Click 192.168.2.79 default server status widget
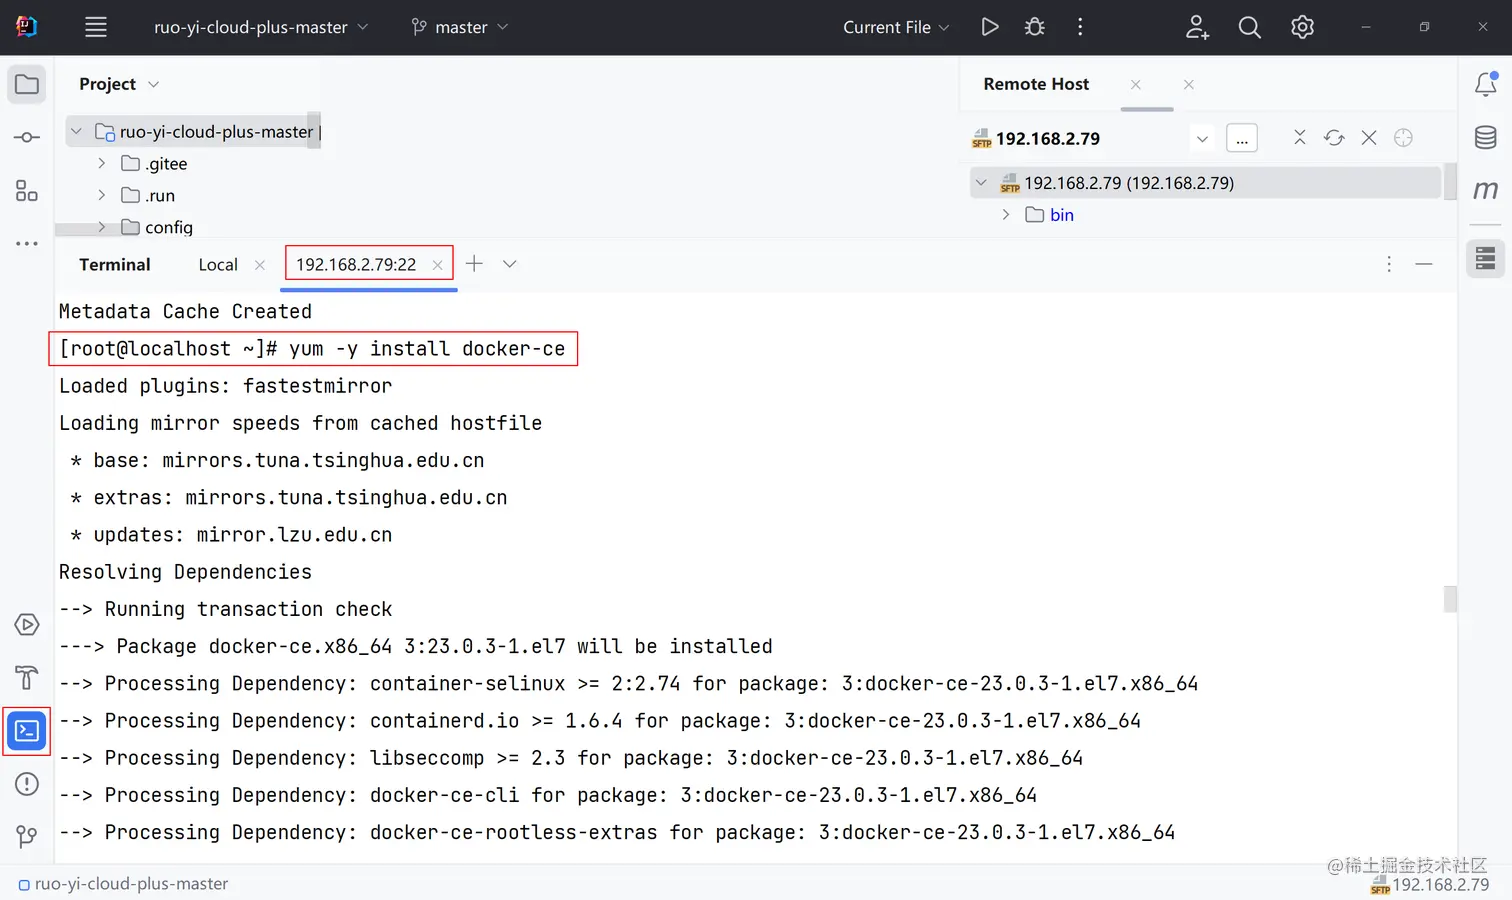The height and width of the screenshot is (900, 1512). point(1430,885)
